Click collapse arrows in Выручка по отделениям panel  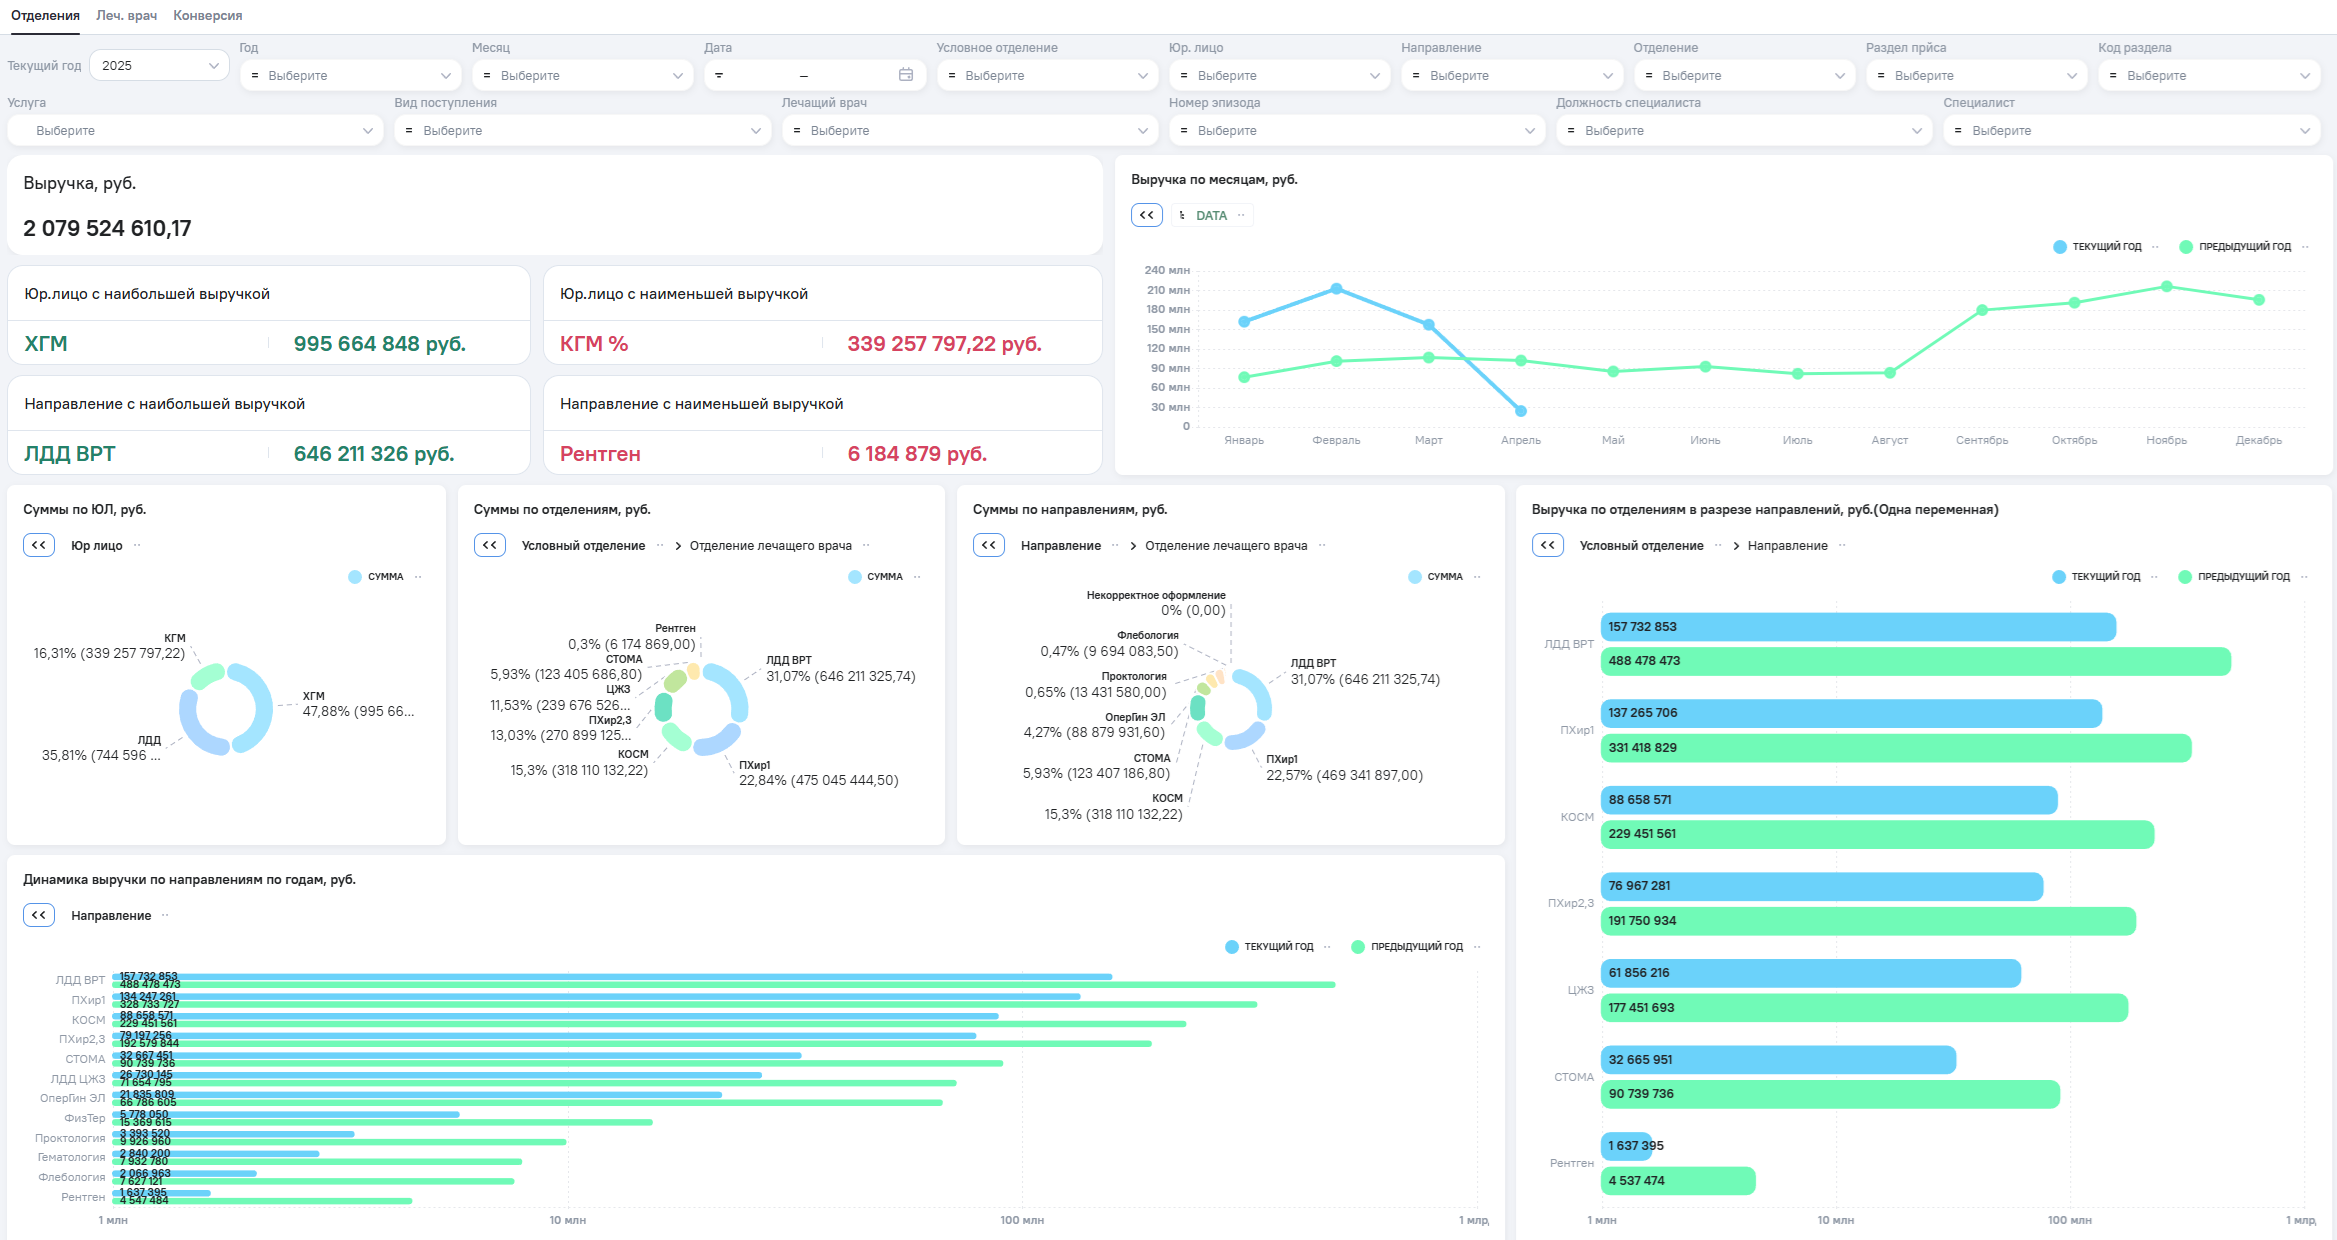[x=1547, y=545]
